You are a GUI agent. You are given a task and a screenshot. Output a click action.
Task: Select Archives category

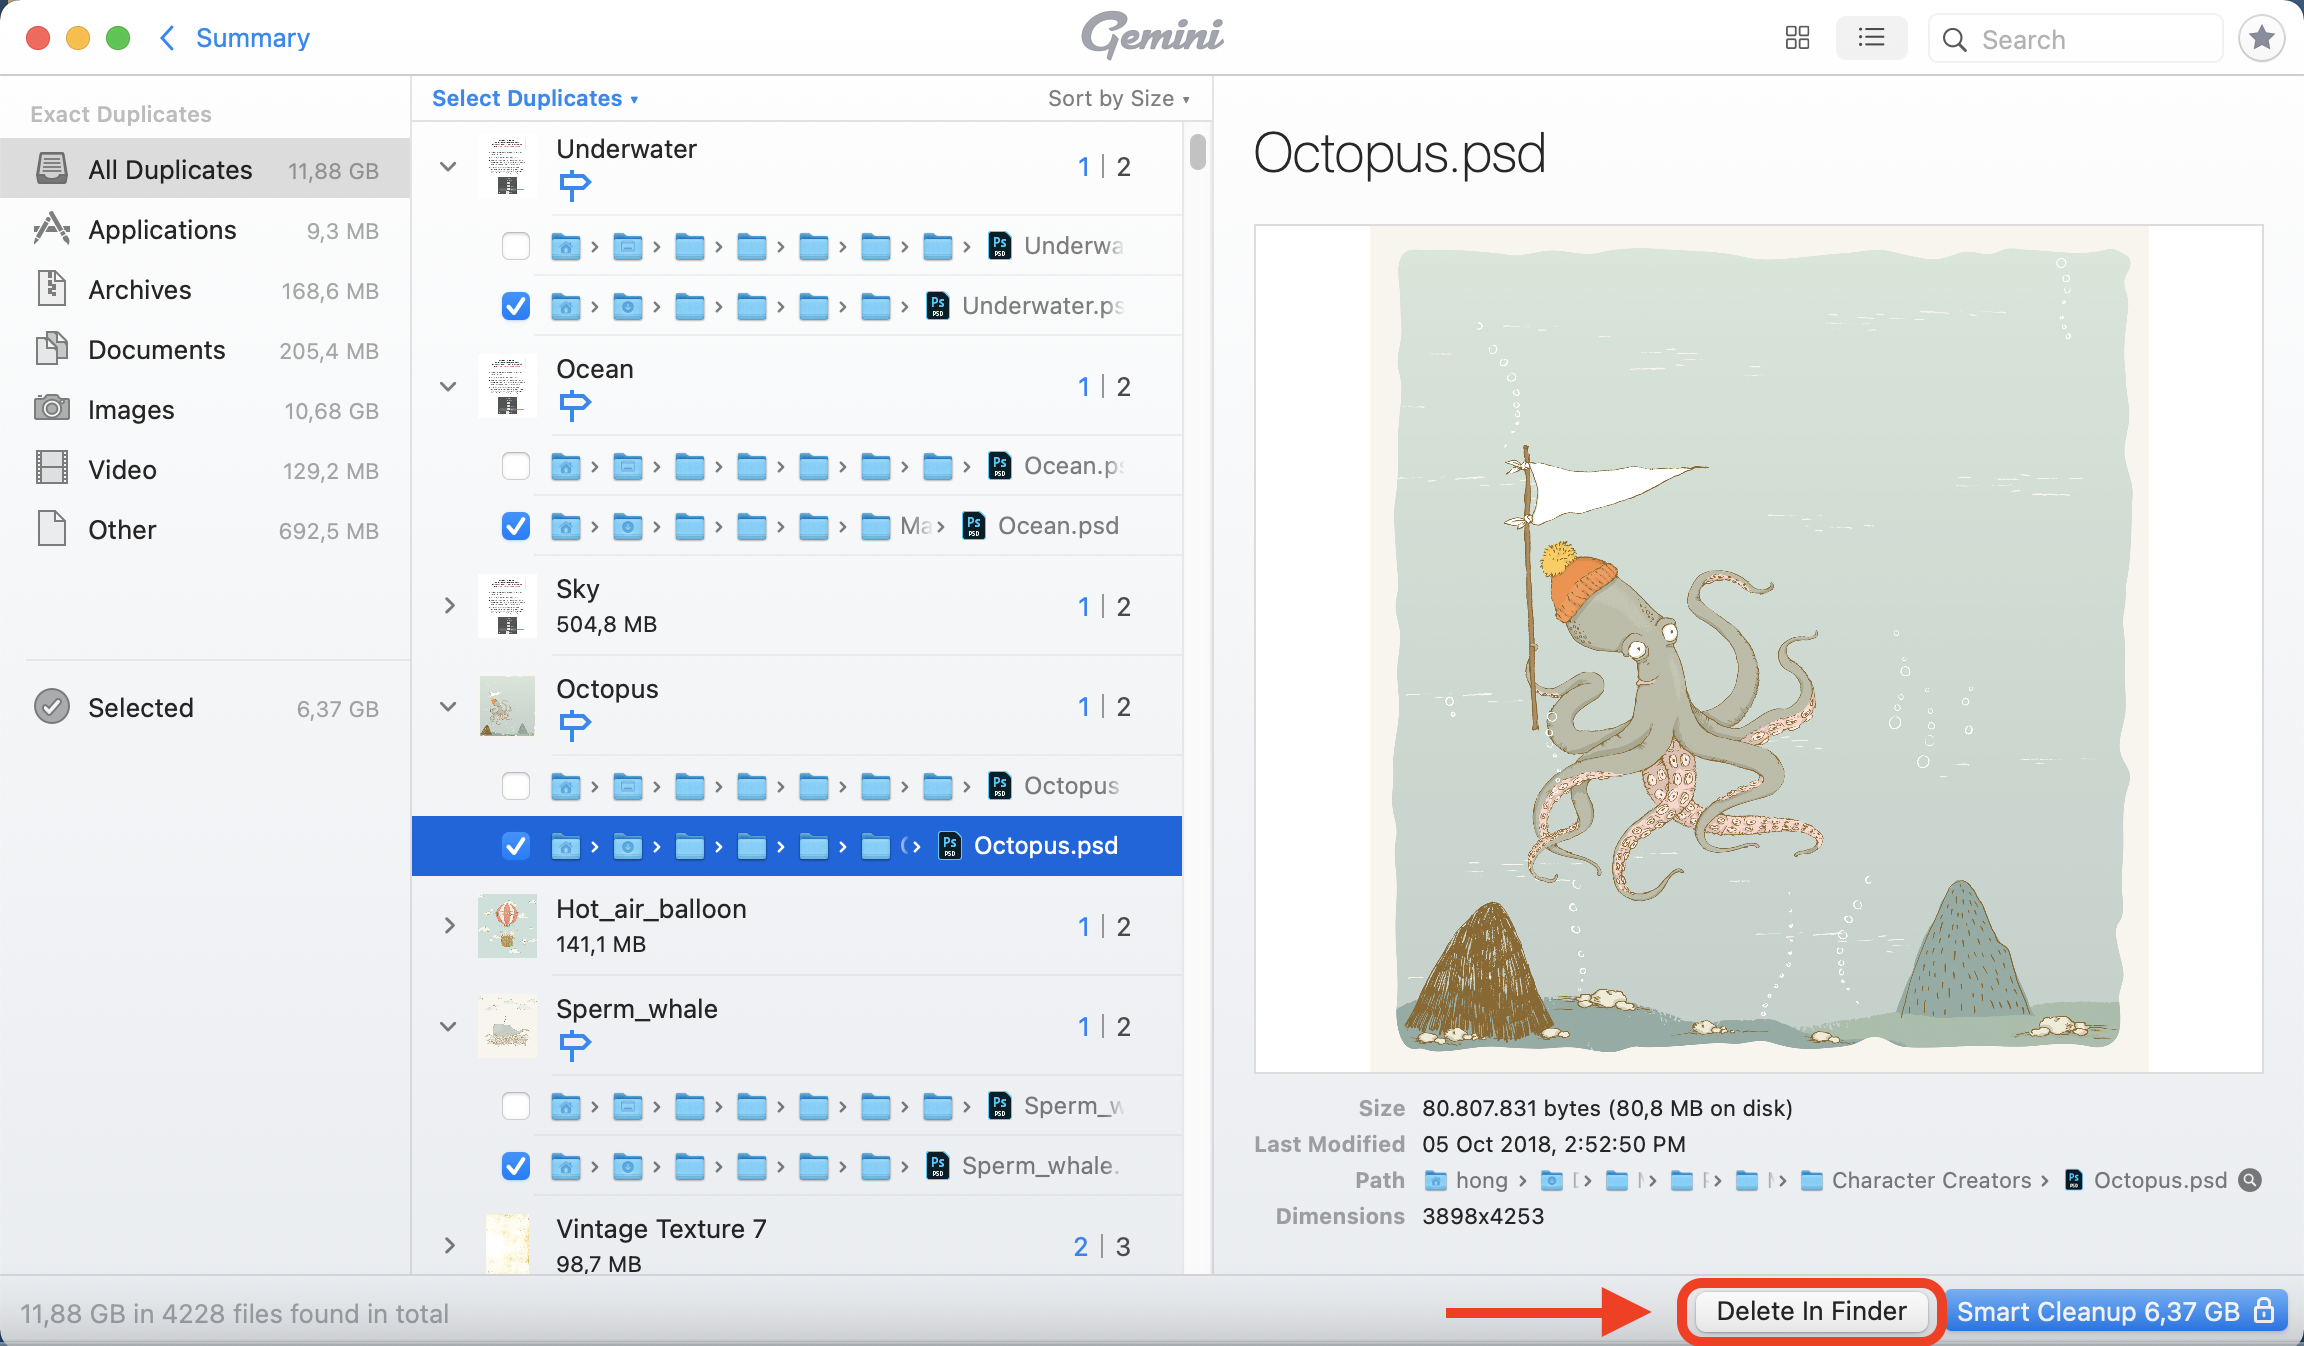point(205,289)
